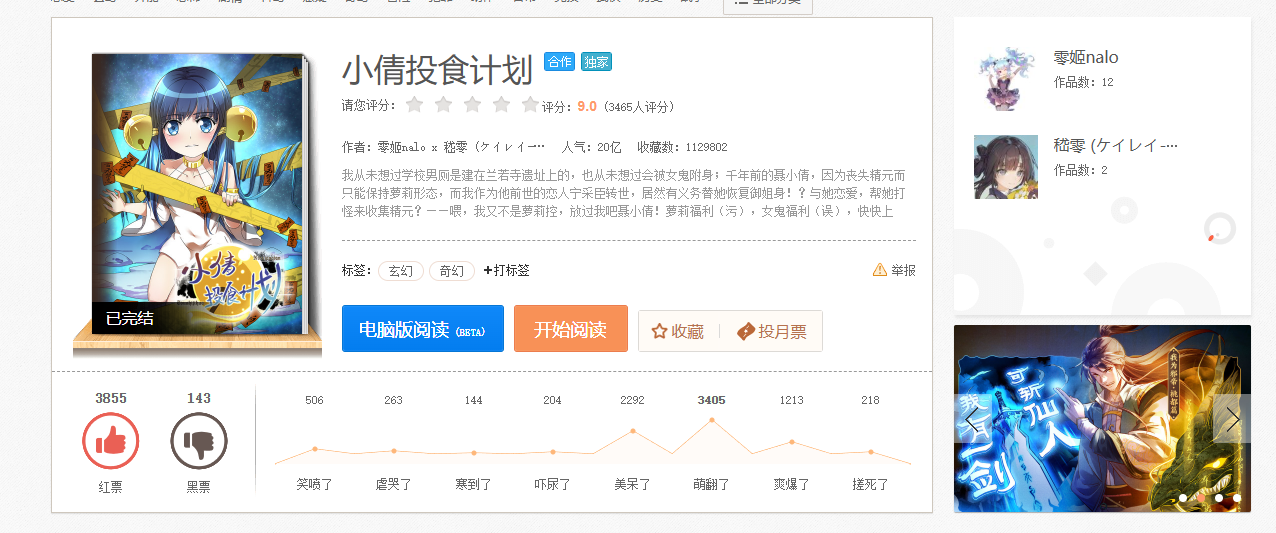Click the 小倩投食计划 comic cover
This screenshot has height=533, width=1276.
coord(198,194)
